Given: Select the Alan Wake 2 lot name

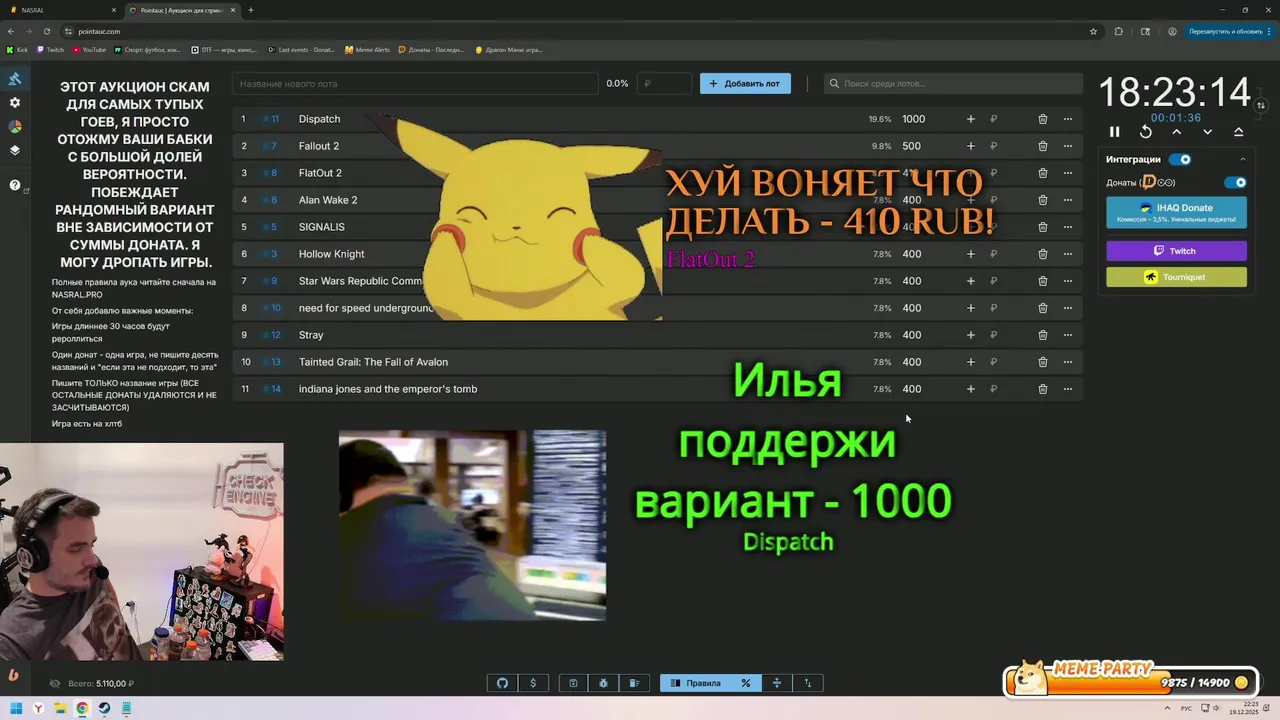Looking at the screenshot, I should pyautogui.click(x=328, y=200).
